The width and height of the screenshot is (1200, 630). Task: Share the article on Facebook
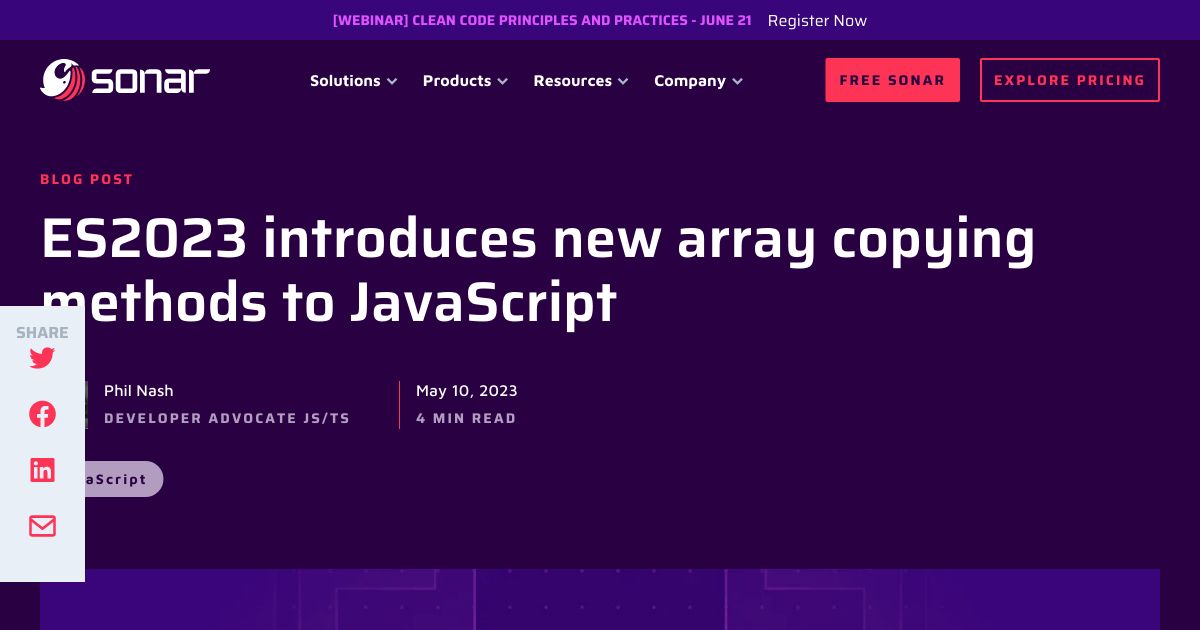click(x=42, y=414)
